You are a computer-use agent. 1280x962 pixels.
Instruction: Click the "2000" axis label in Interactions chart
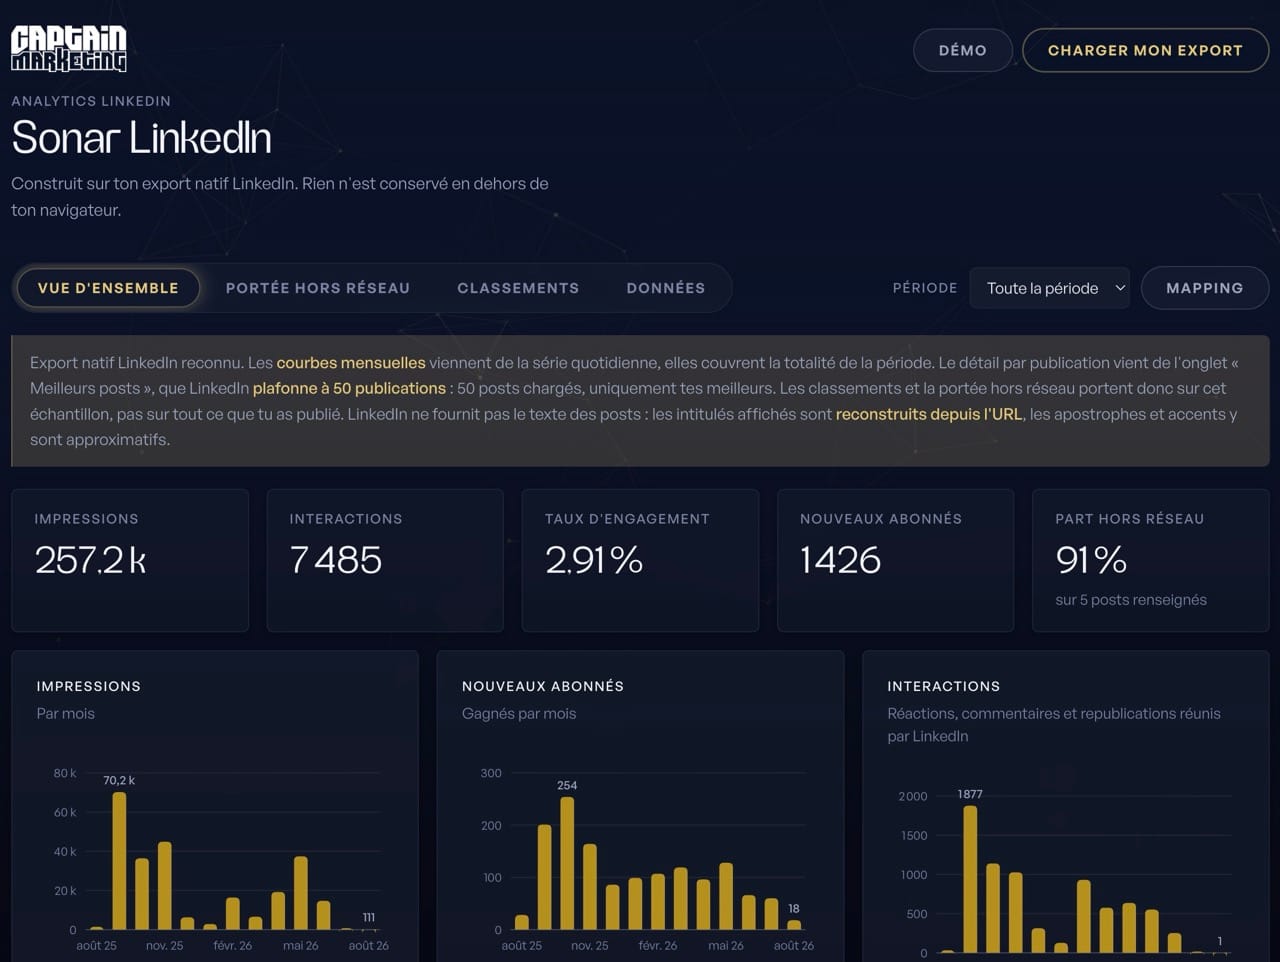(x=913, y=796)
